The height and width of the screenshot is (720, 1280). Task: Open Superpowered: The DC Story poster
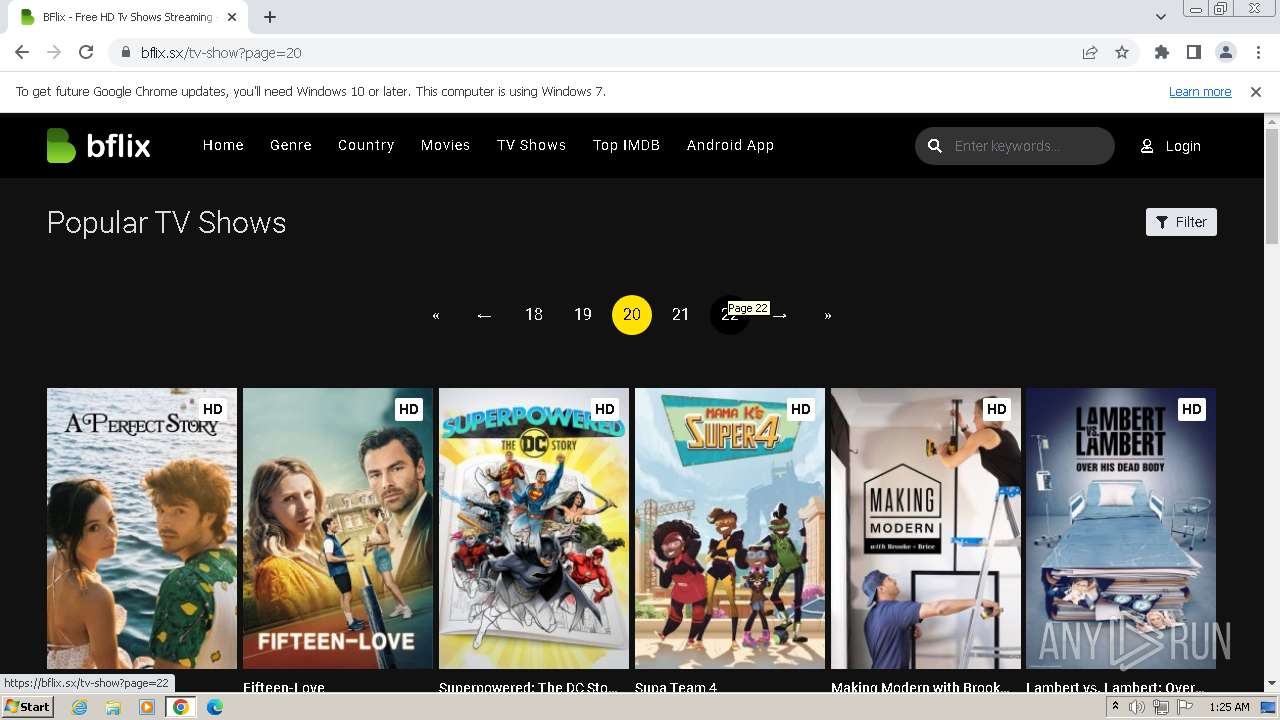534,528
